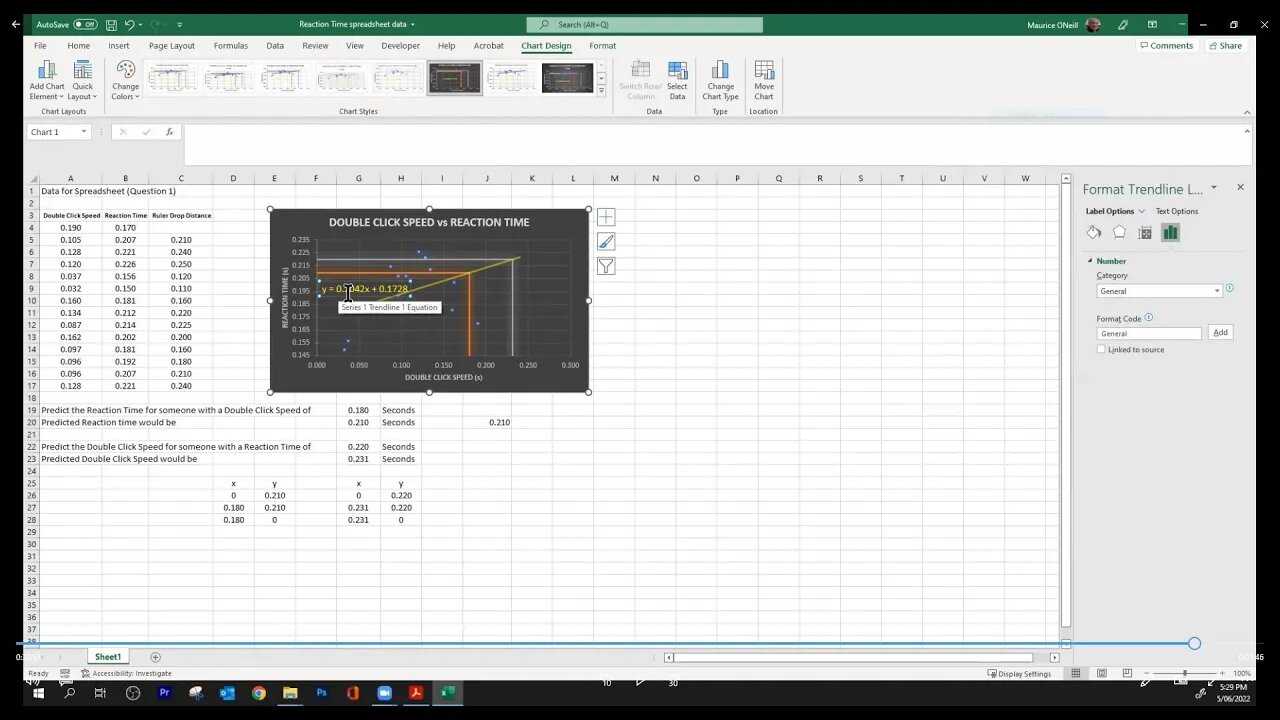1280x720 pixels.
Task: Open Display Settings in status bar
Action: [1020, 674]
